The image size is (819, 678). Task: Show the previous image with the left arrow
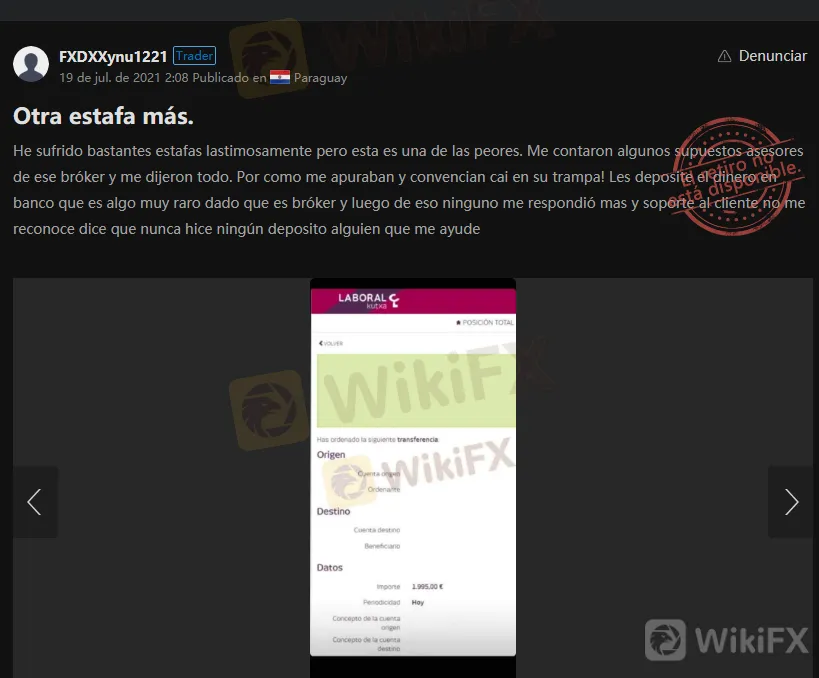click(x=35, y=502)
